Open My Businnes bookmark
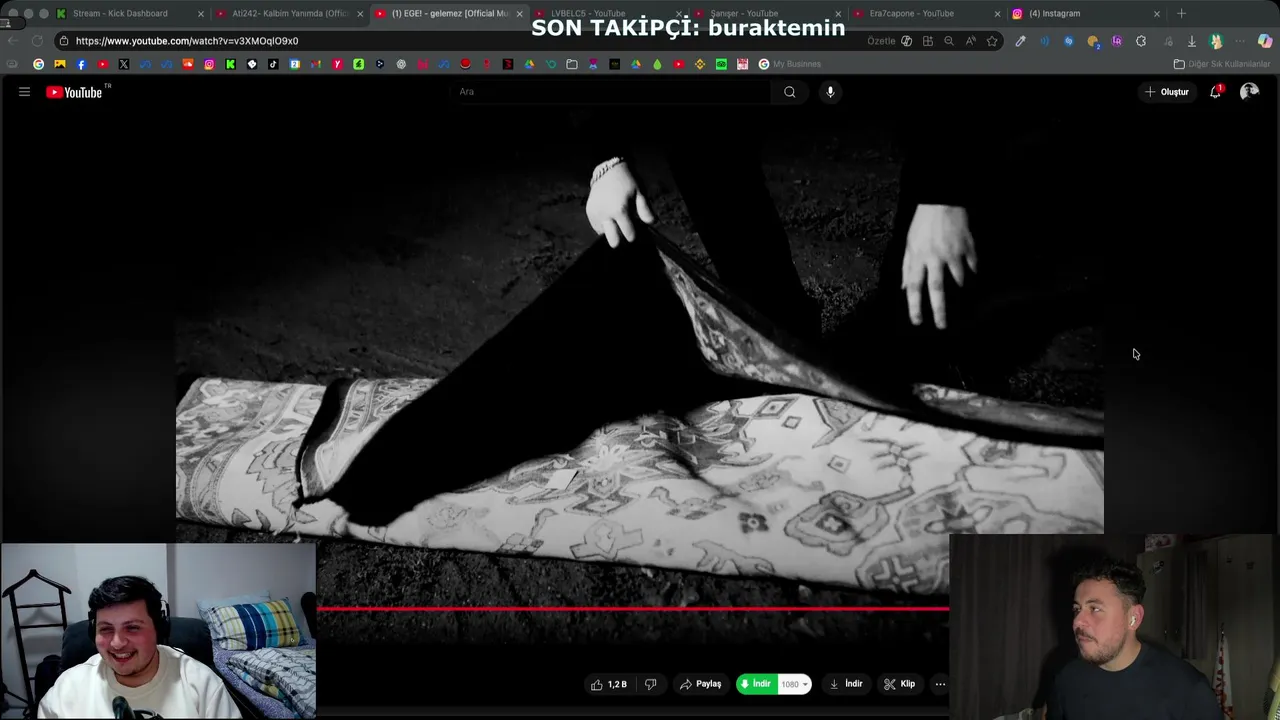Screen dimensions: 1280x720 point(789,64)
